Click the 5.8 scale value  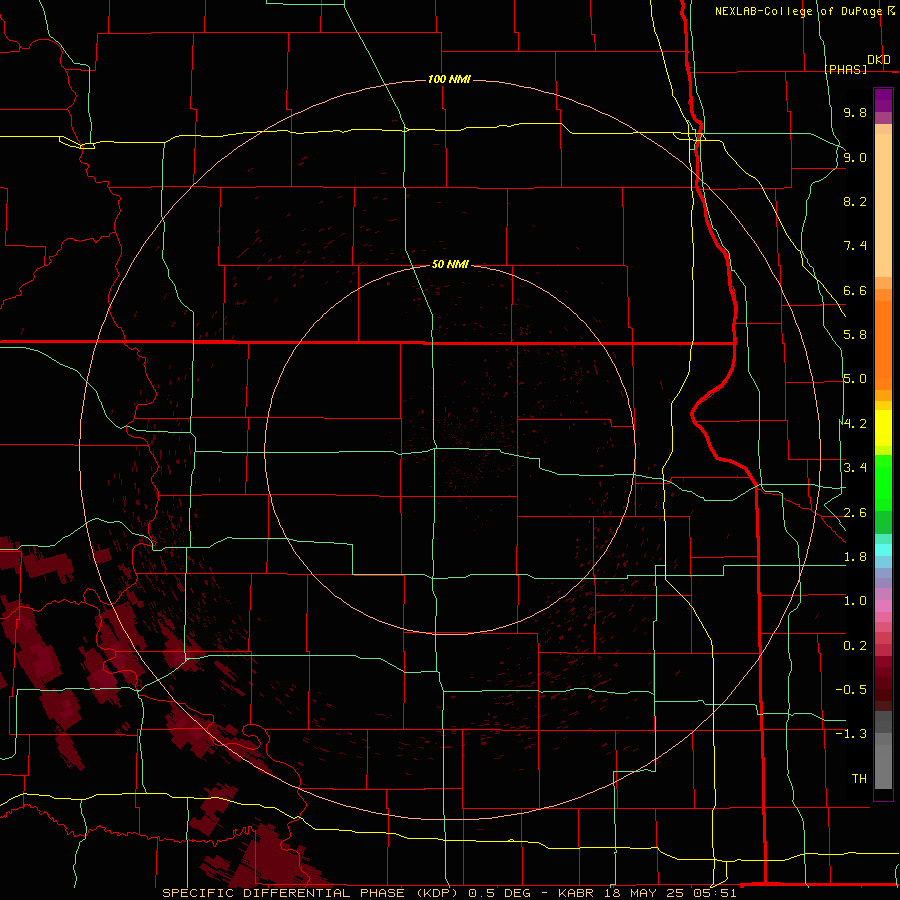855,335
